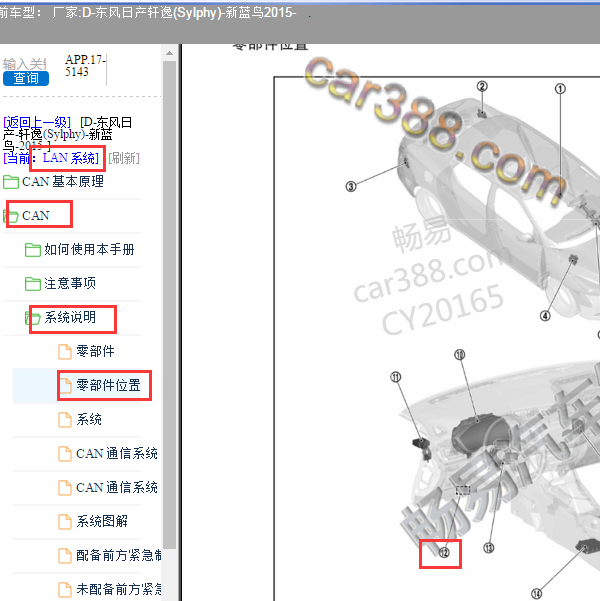Screen dimensions: 600x601
Task: Click the 零部件 document icon
Action: coord(65,352)
